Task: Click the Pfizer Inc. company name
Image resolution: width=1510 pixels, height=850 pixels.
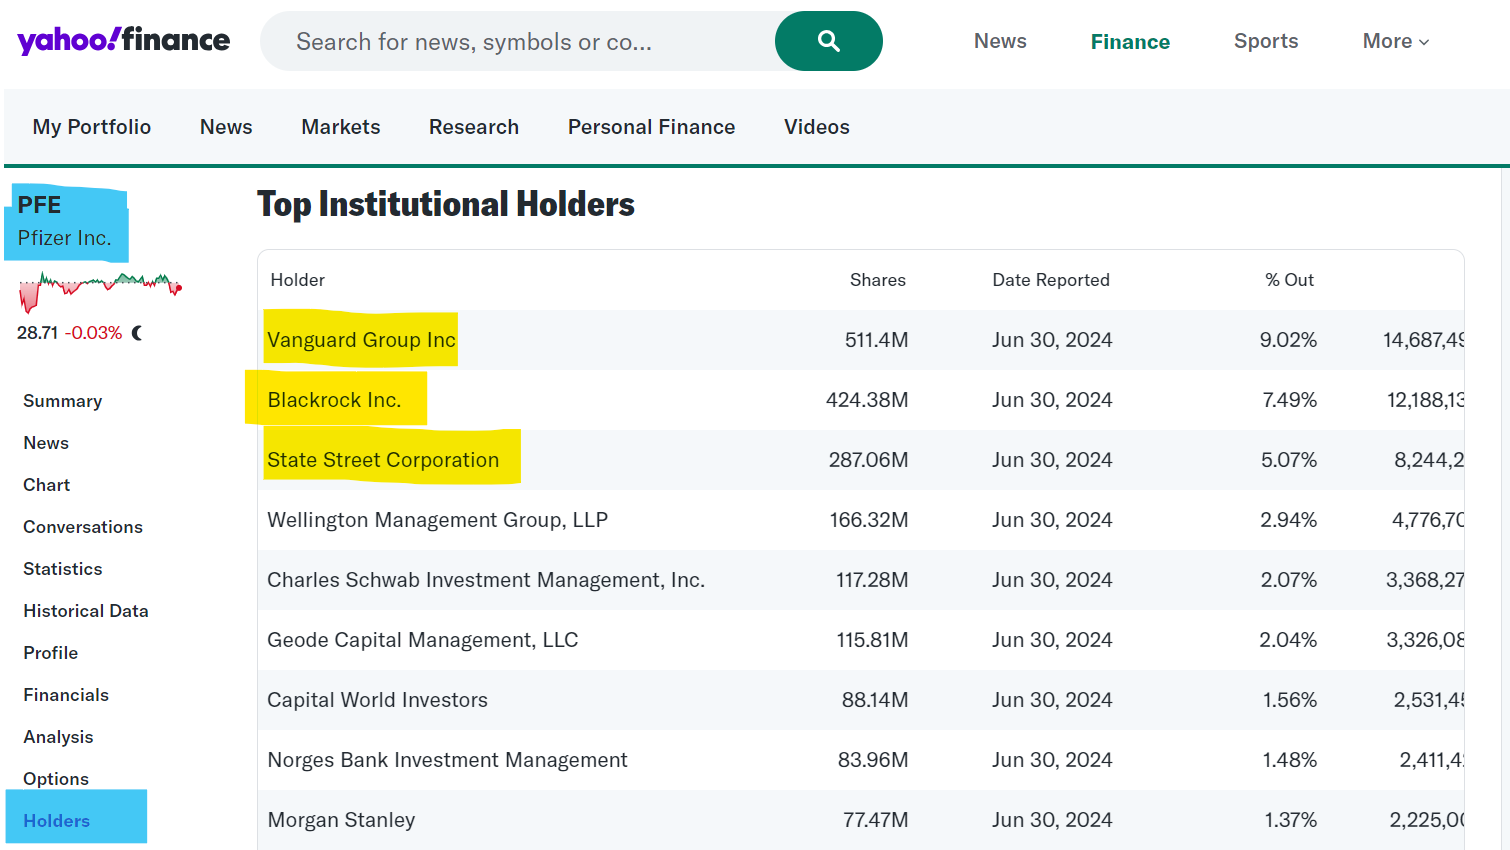Action: click(x=64, y=238)
